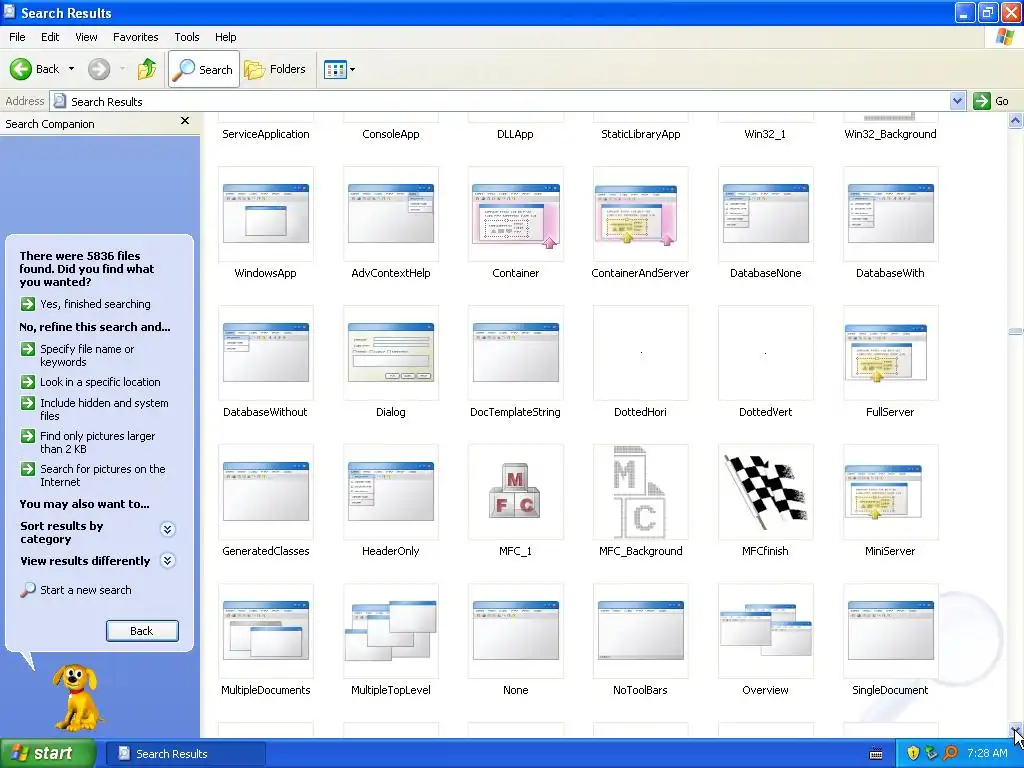Toggle the Folders toolbar button
This screenshot has height=768, width=1024.
tap(274, 69)
